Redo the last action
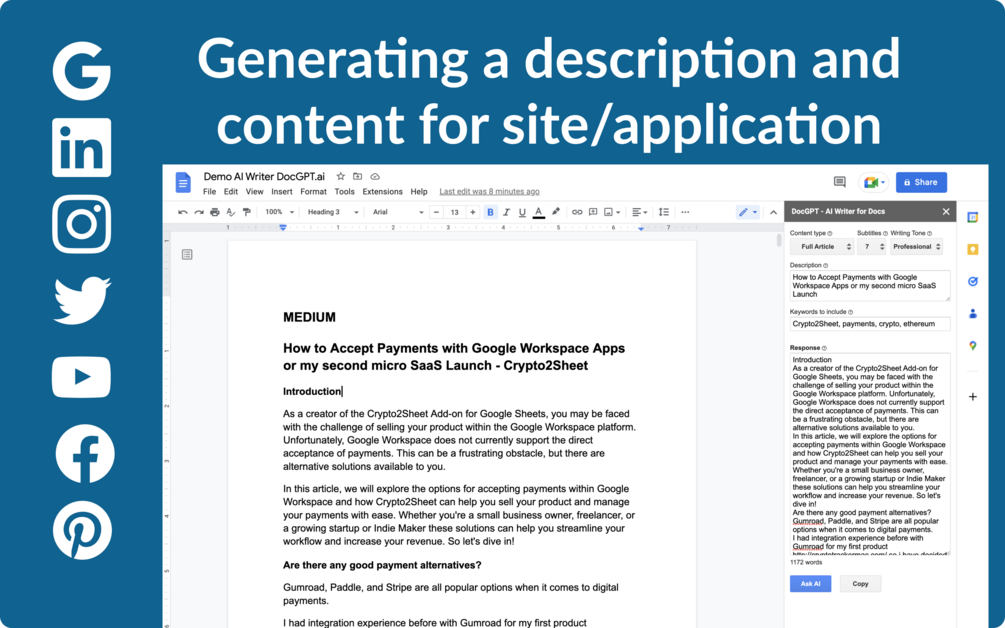The width and height of the screenshot is (1005, 628). coord(199,212)
